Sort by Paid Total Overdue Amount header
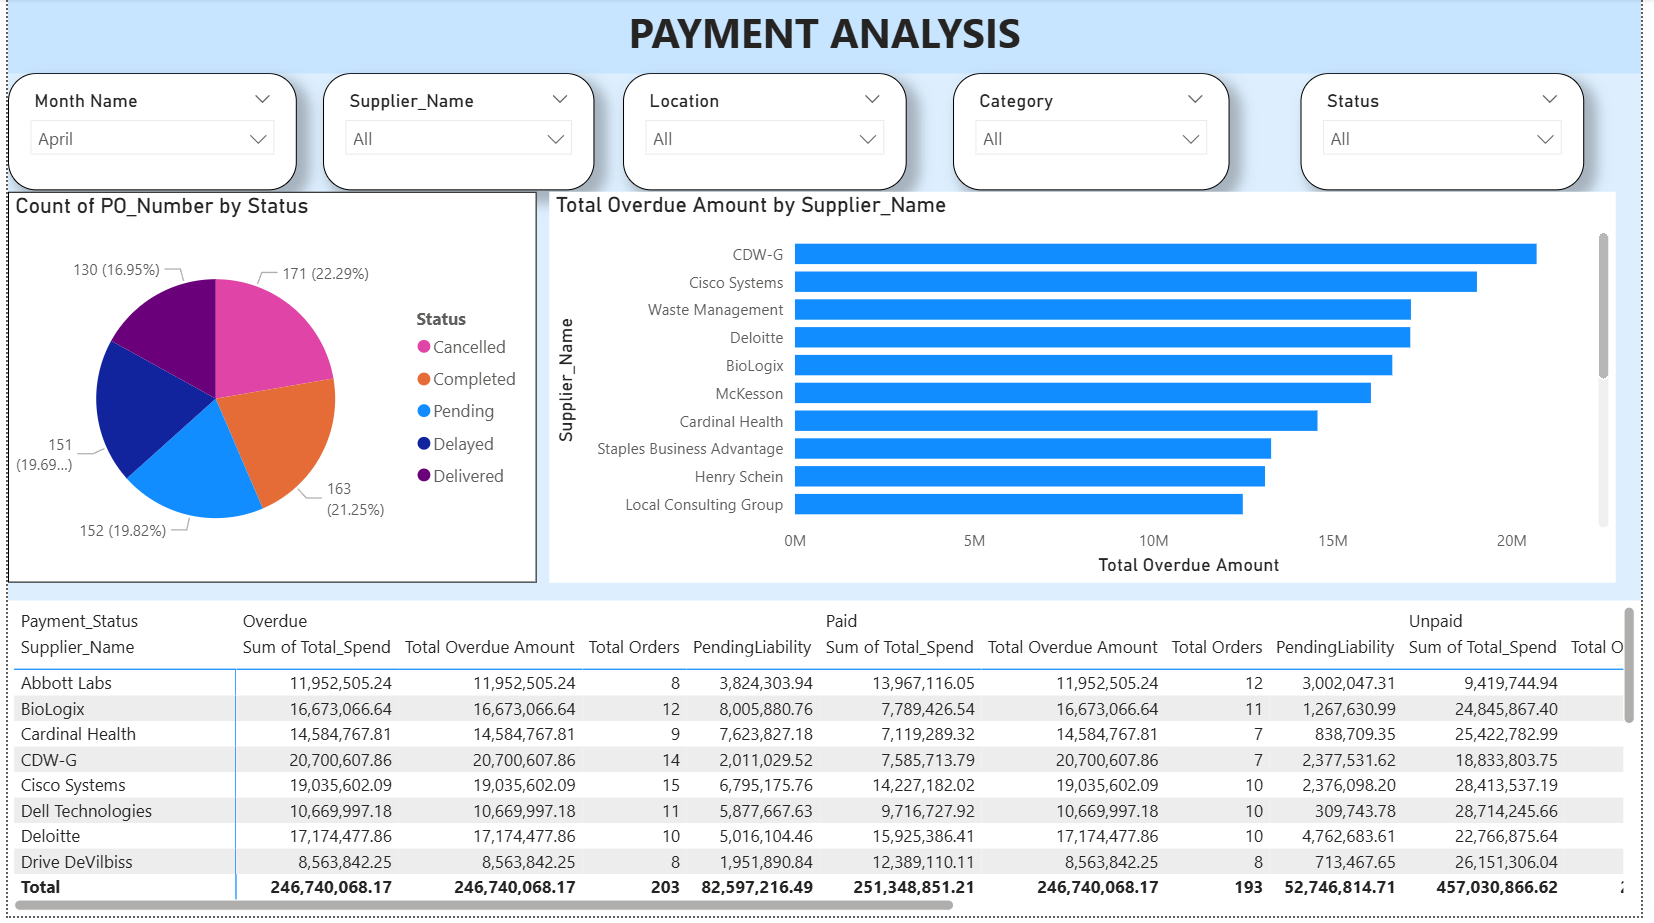Screen dimensions: 1654x923 tap(1072, 647)
